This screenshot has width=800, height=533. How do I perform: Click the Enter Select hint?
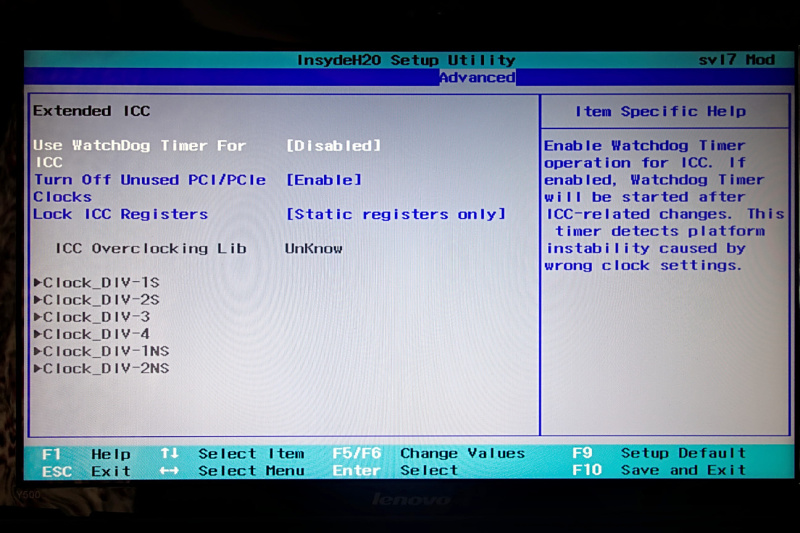[x=395, y=470]
